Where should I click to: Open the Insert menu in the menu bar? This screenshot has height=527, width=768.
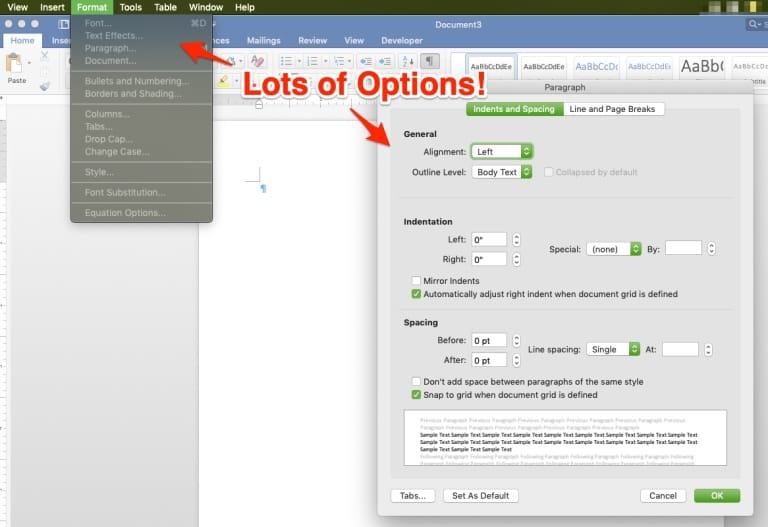[x=52, y=7]
